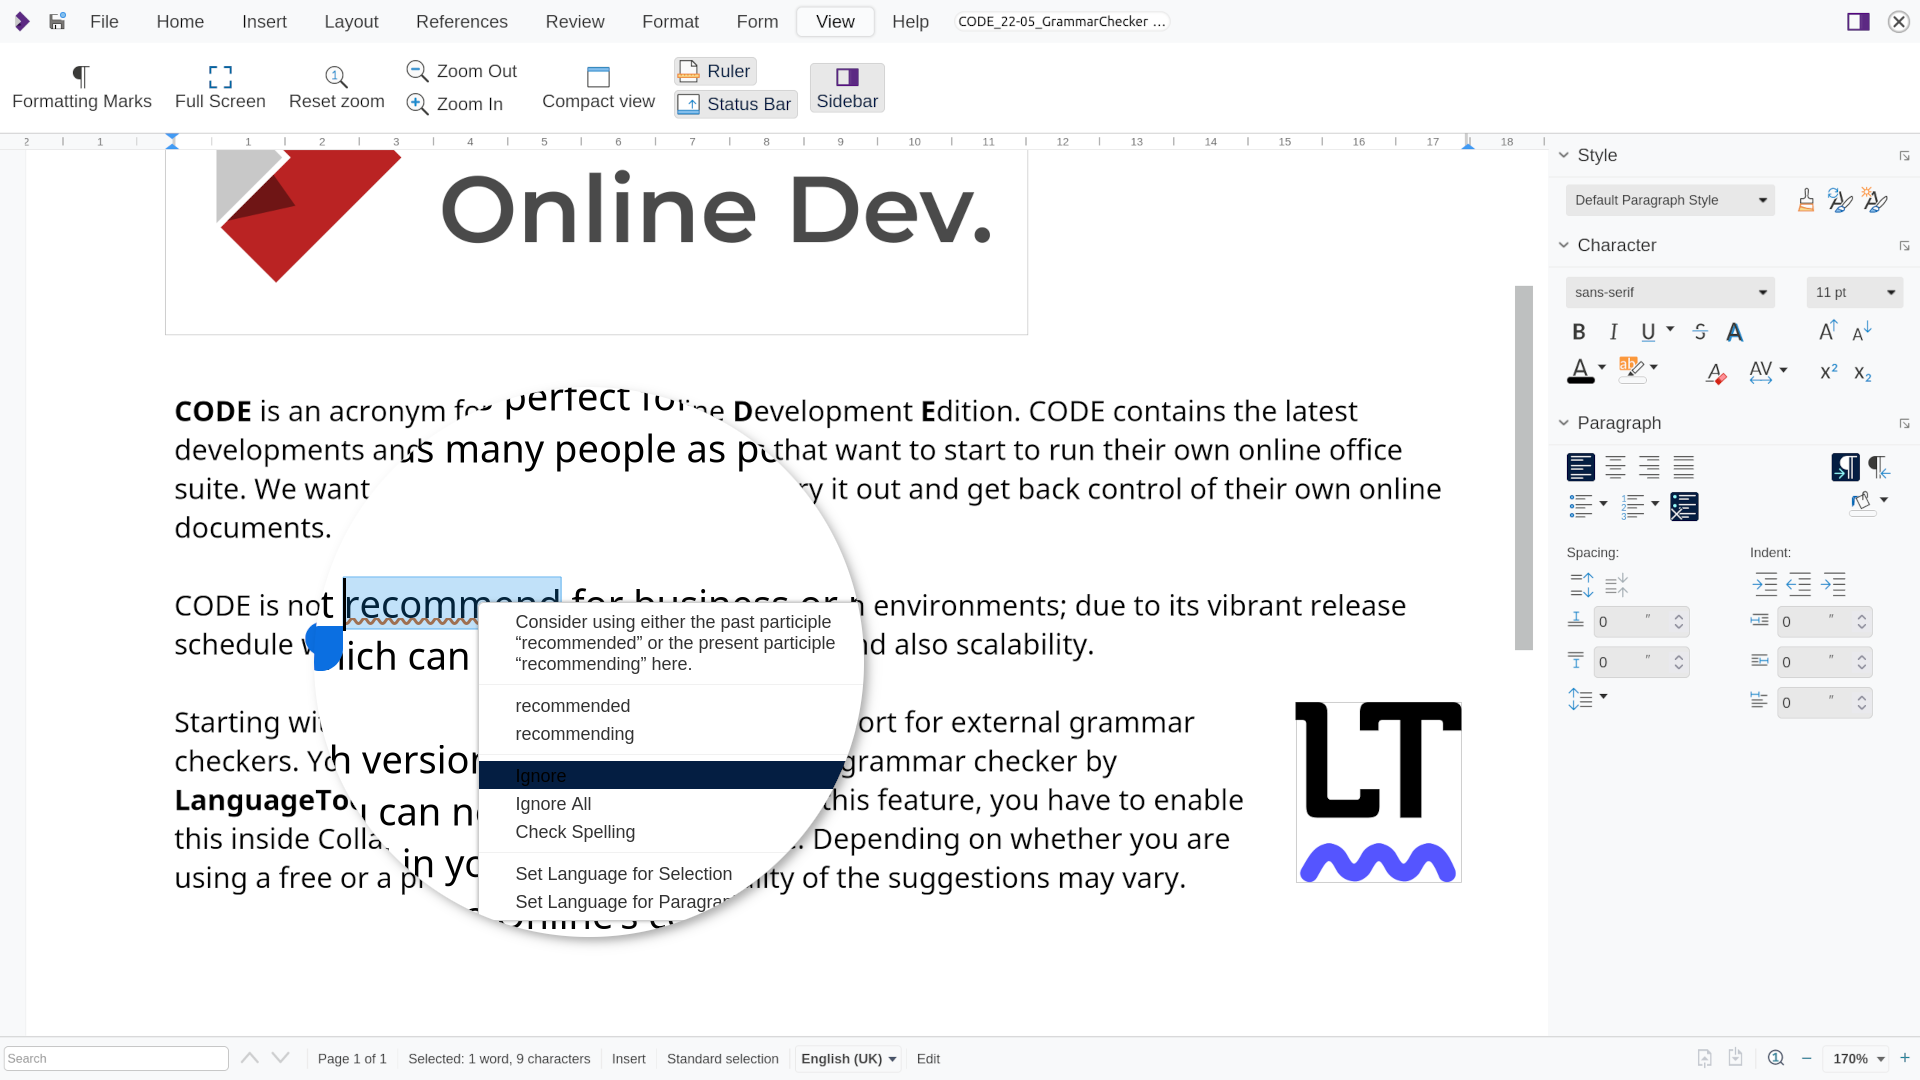This screenshot has width=1920, height=1080.
Task: Apply character highlighting color
Action: point(1631,371)
